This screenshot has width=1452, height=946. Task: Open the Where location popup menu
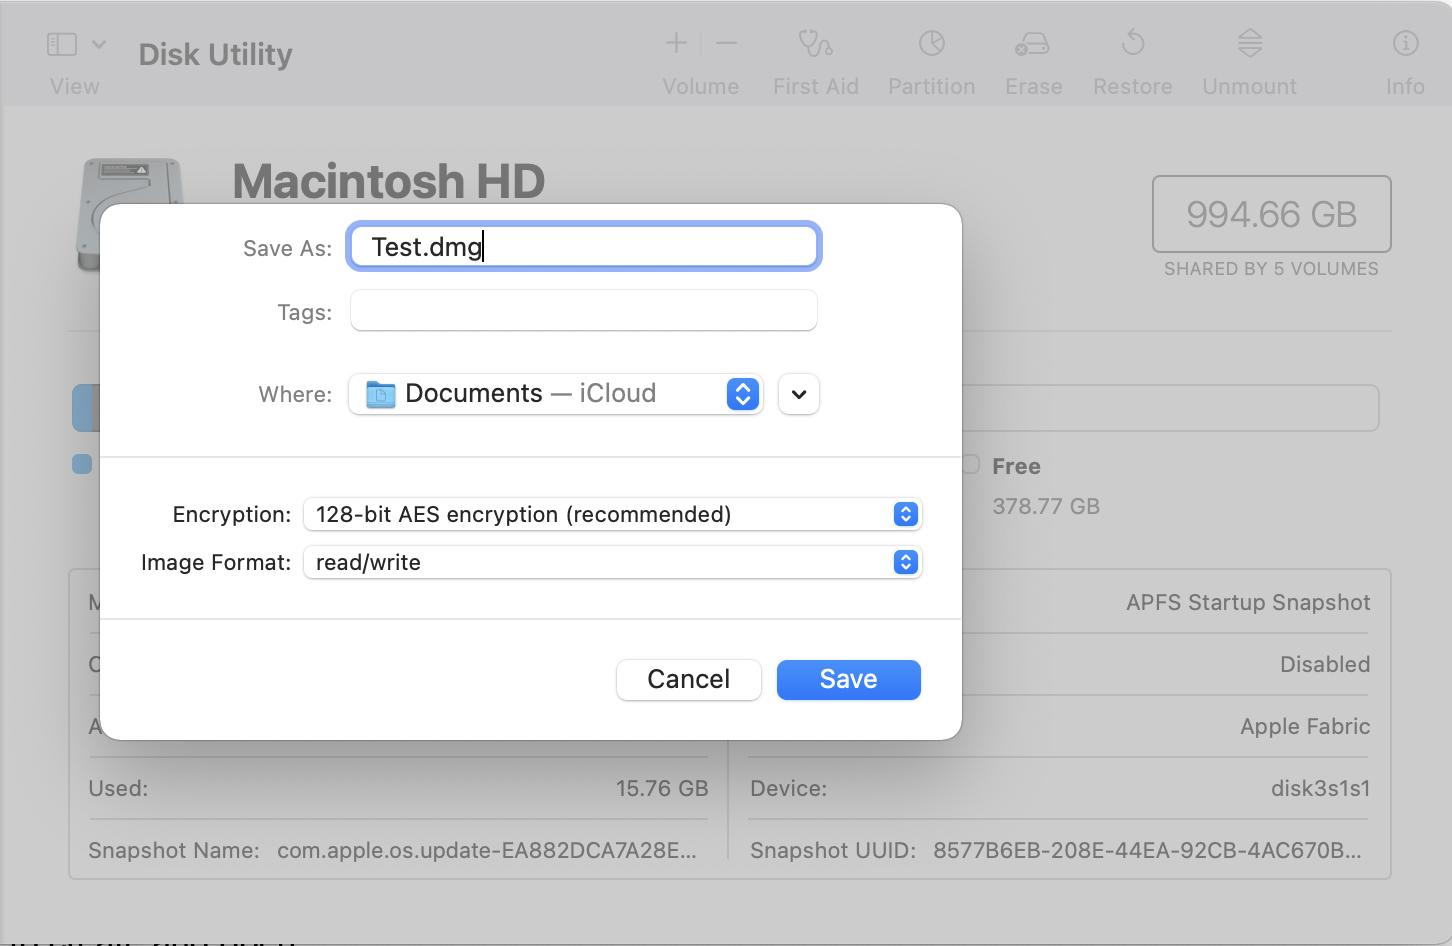coord(555,394)
